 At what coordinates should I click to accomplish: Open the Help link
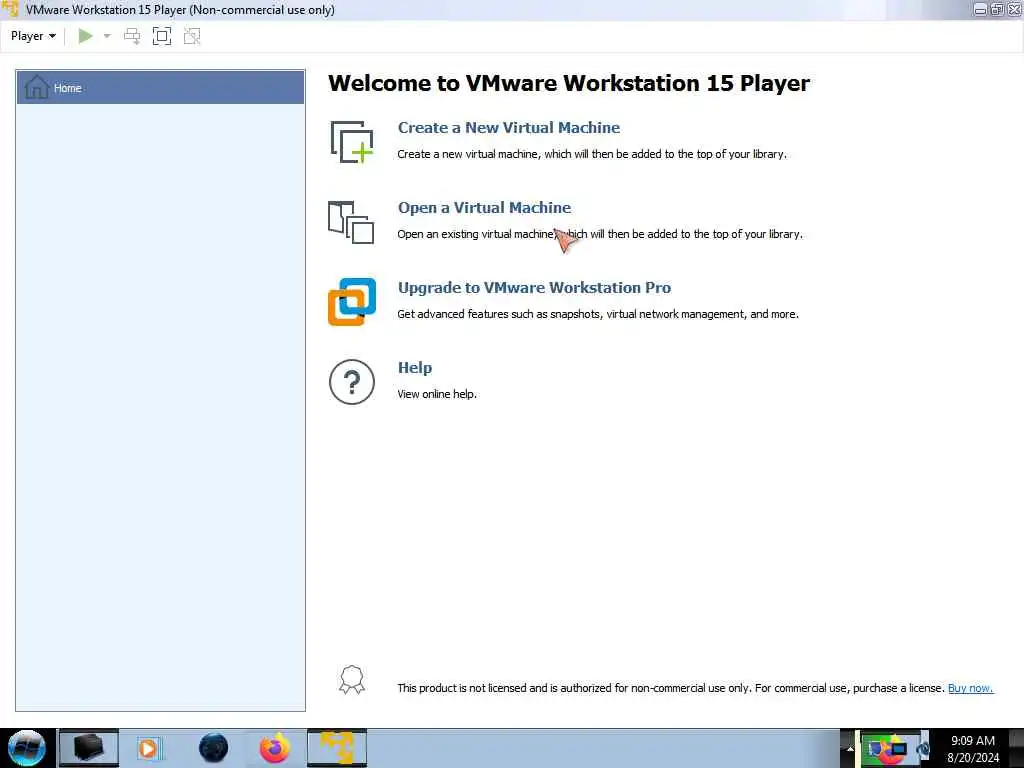click(415, 368)
